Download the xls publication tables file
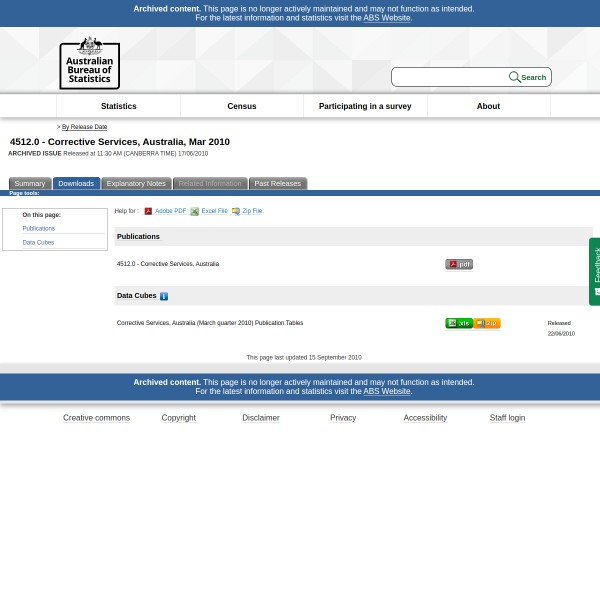 [x=459, y=323]
